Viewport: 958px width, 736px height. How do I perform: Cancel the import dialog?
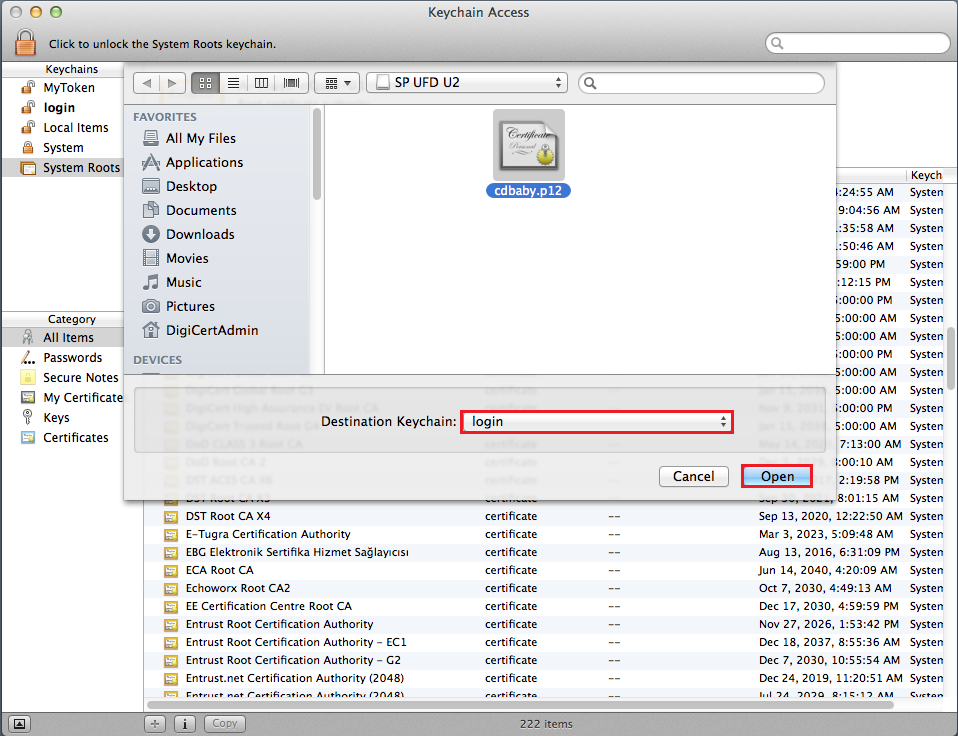point(693,477)
